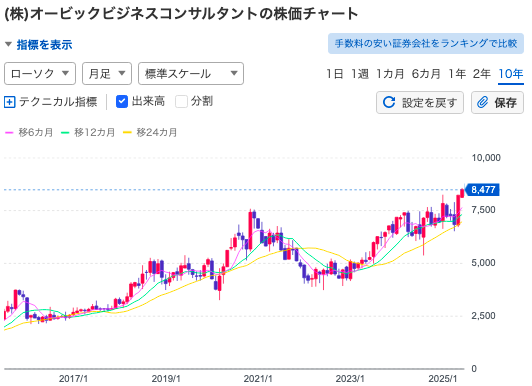Select the 1日 time range
Screen dimensions: 532x386
tap(335, 74)
